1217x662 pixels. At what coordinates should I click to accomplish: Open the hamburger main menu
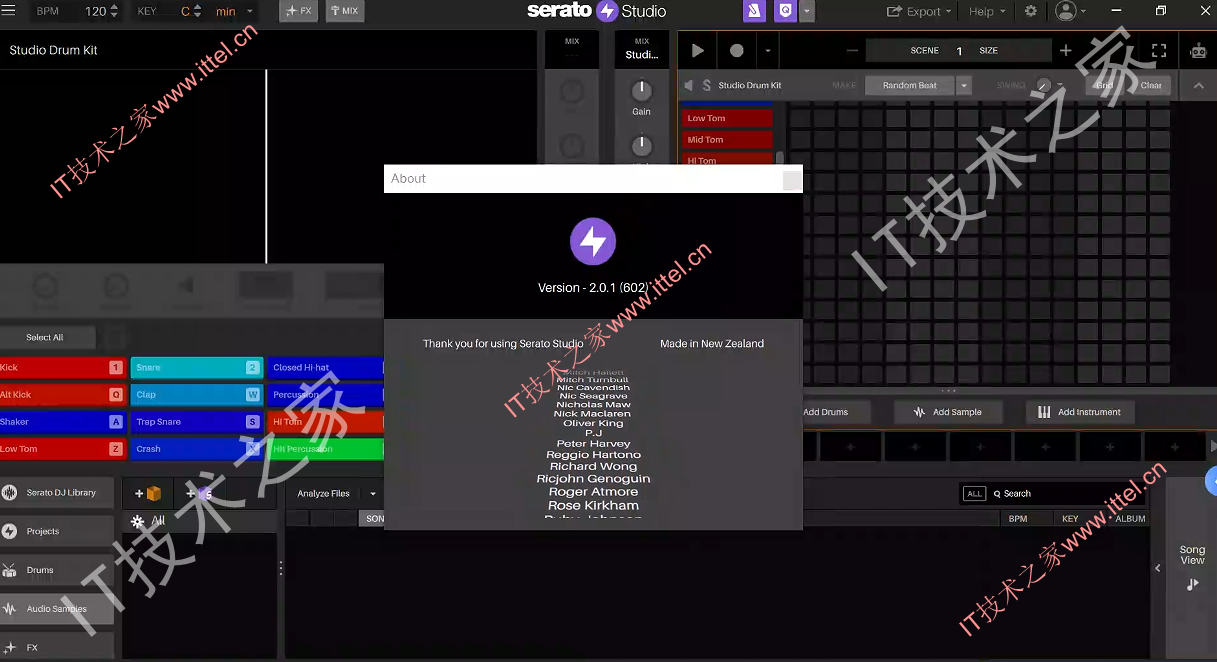click(10, 11)
